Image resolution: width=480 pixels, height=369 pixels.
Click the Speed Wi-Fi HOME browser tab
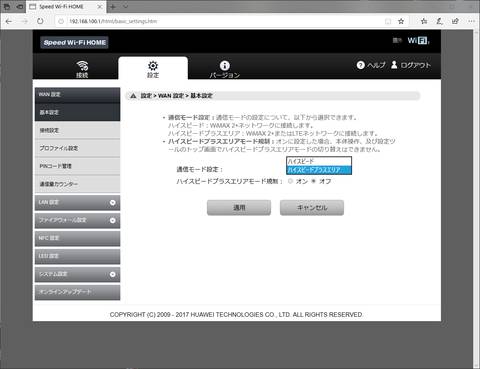click(66, 7)
